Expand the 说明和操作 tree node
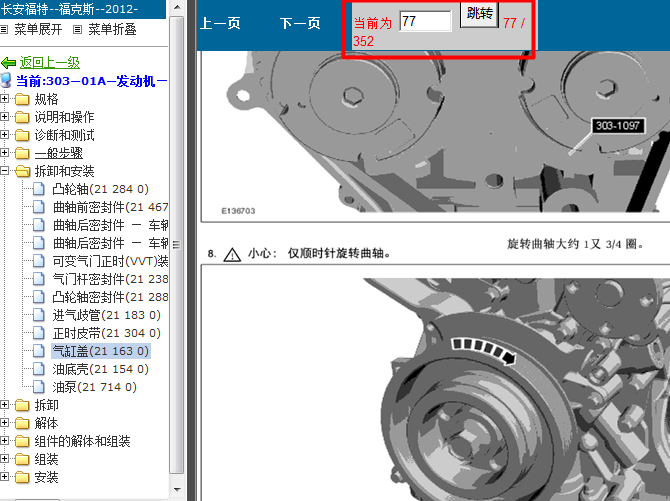Screen dimensions: 670x501 click(x=4, y=117)
